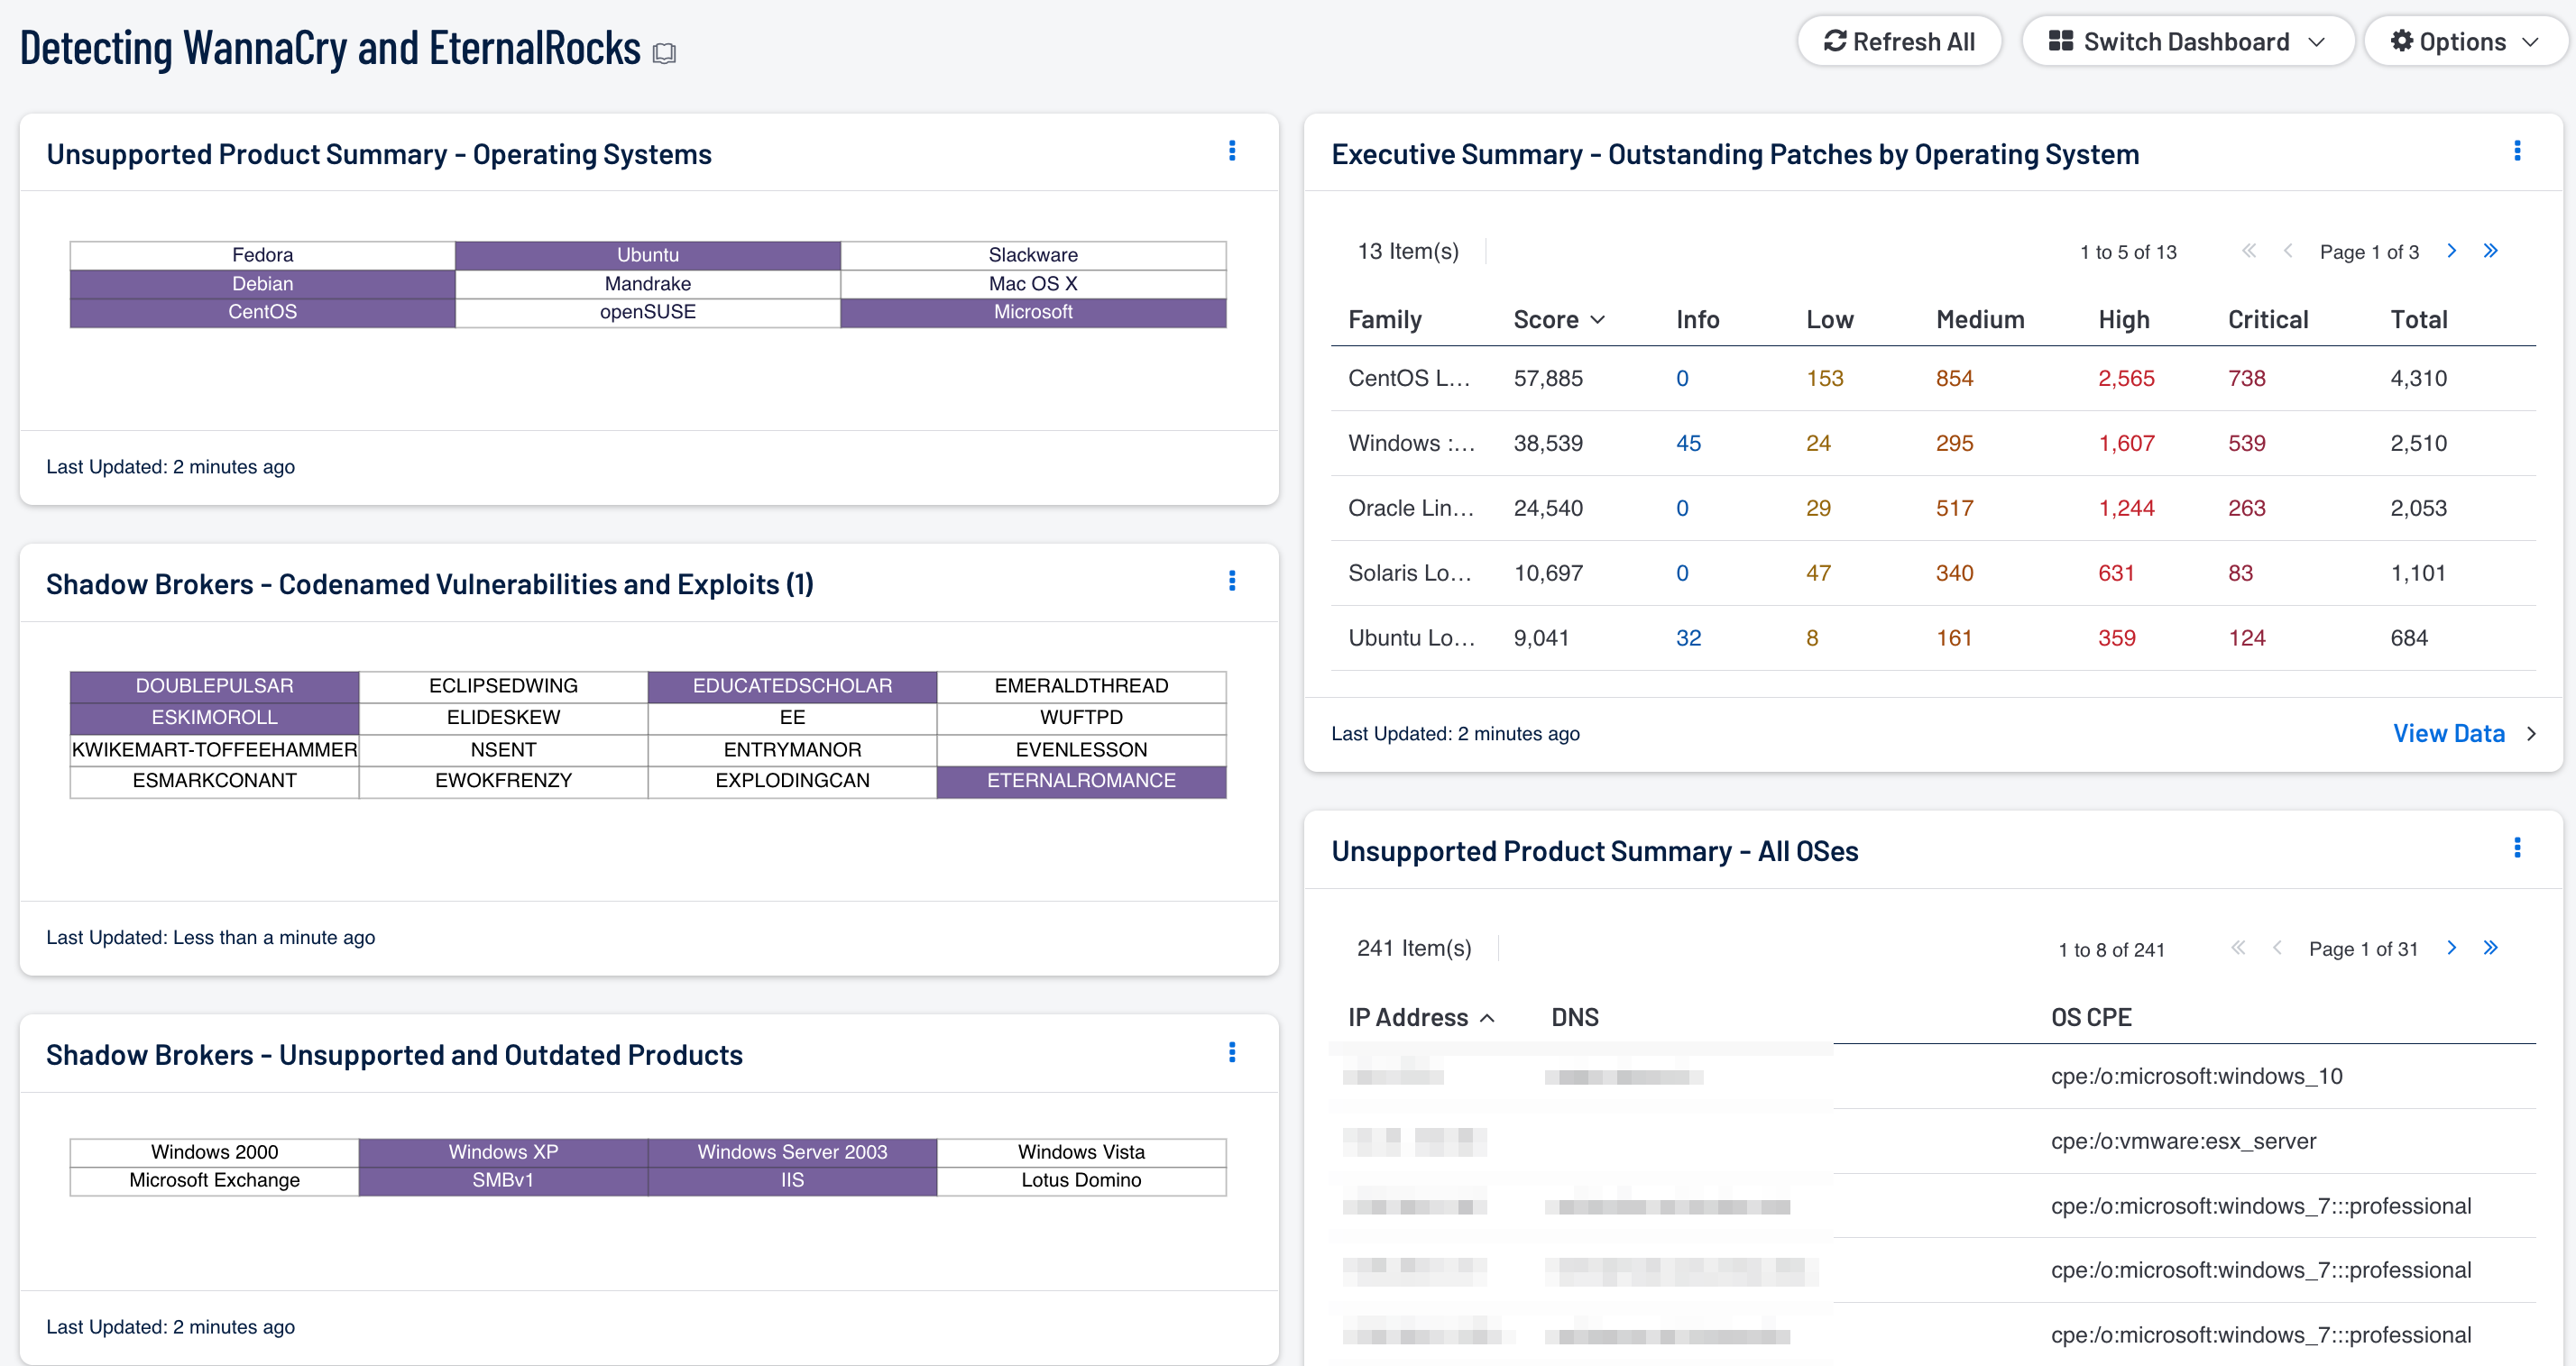Open the Options dropdown menu

coord(2467,42)
